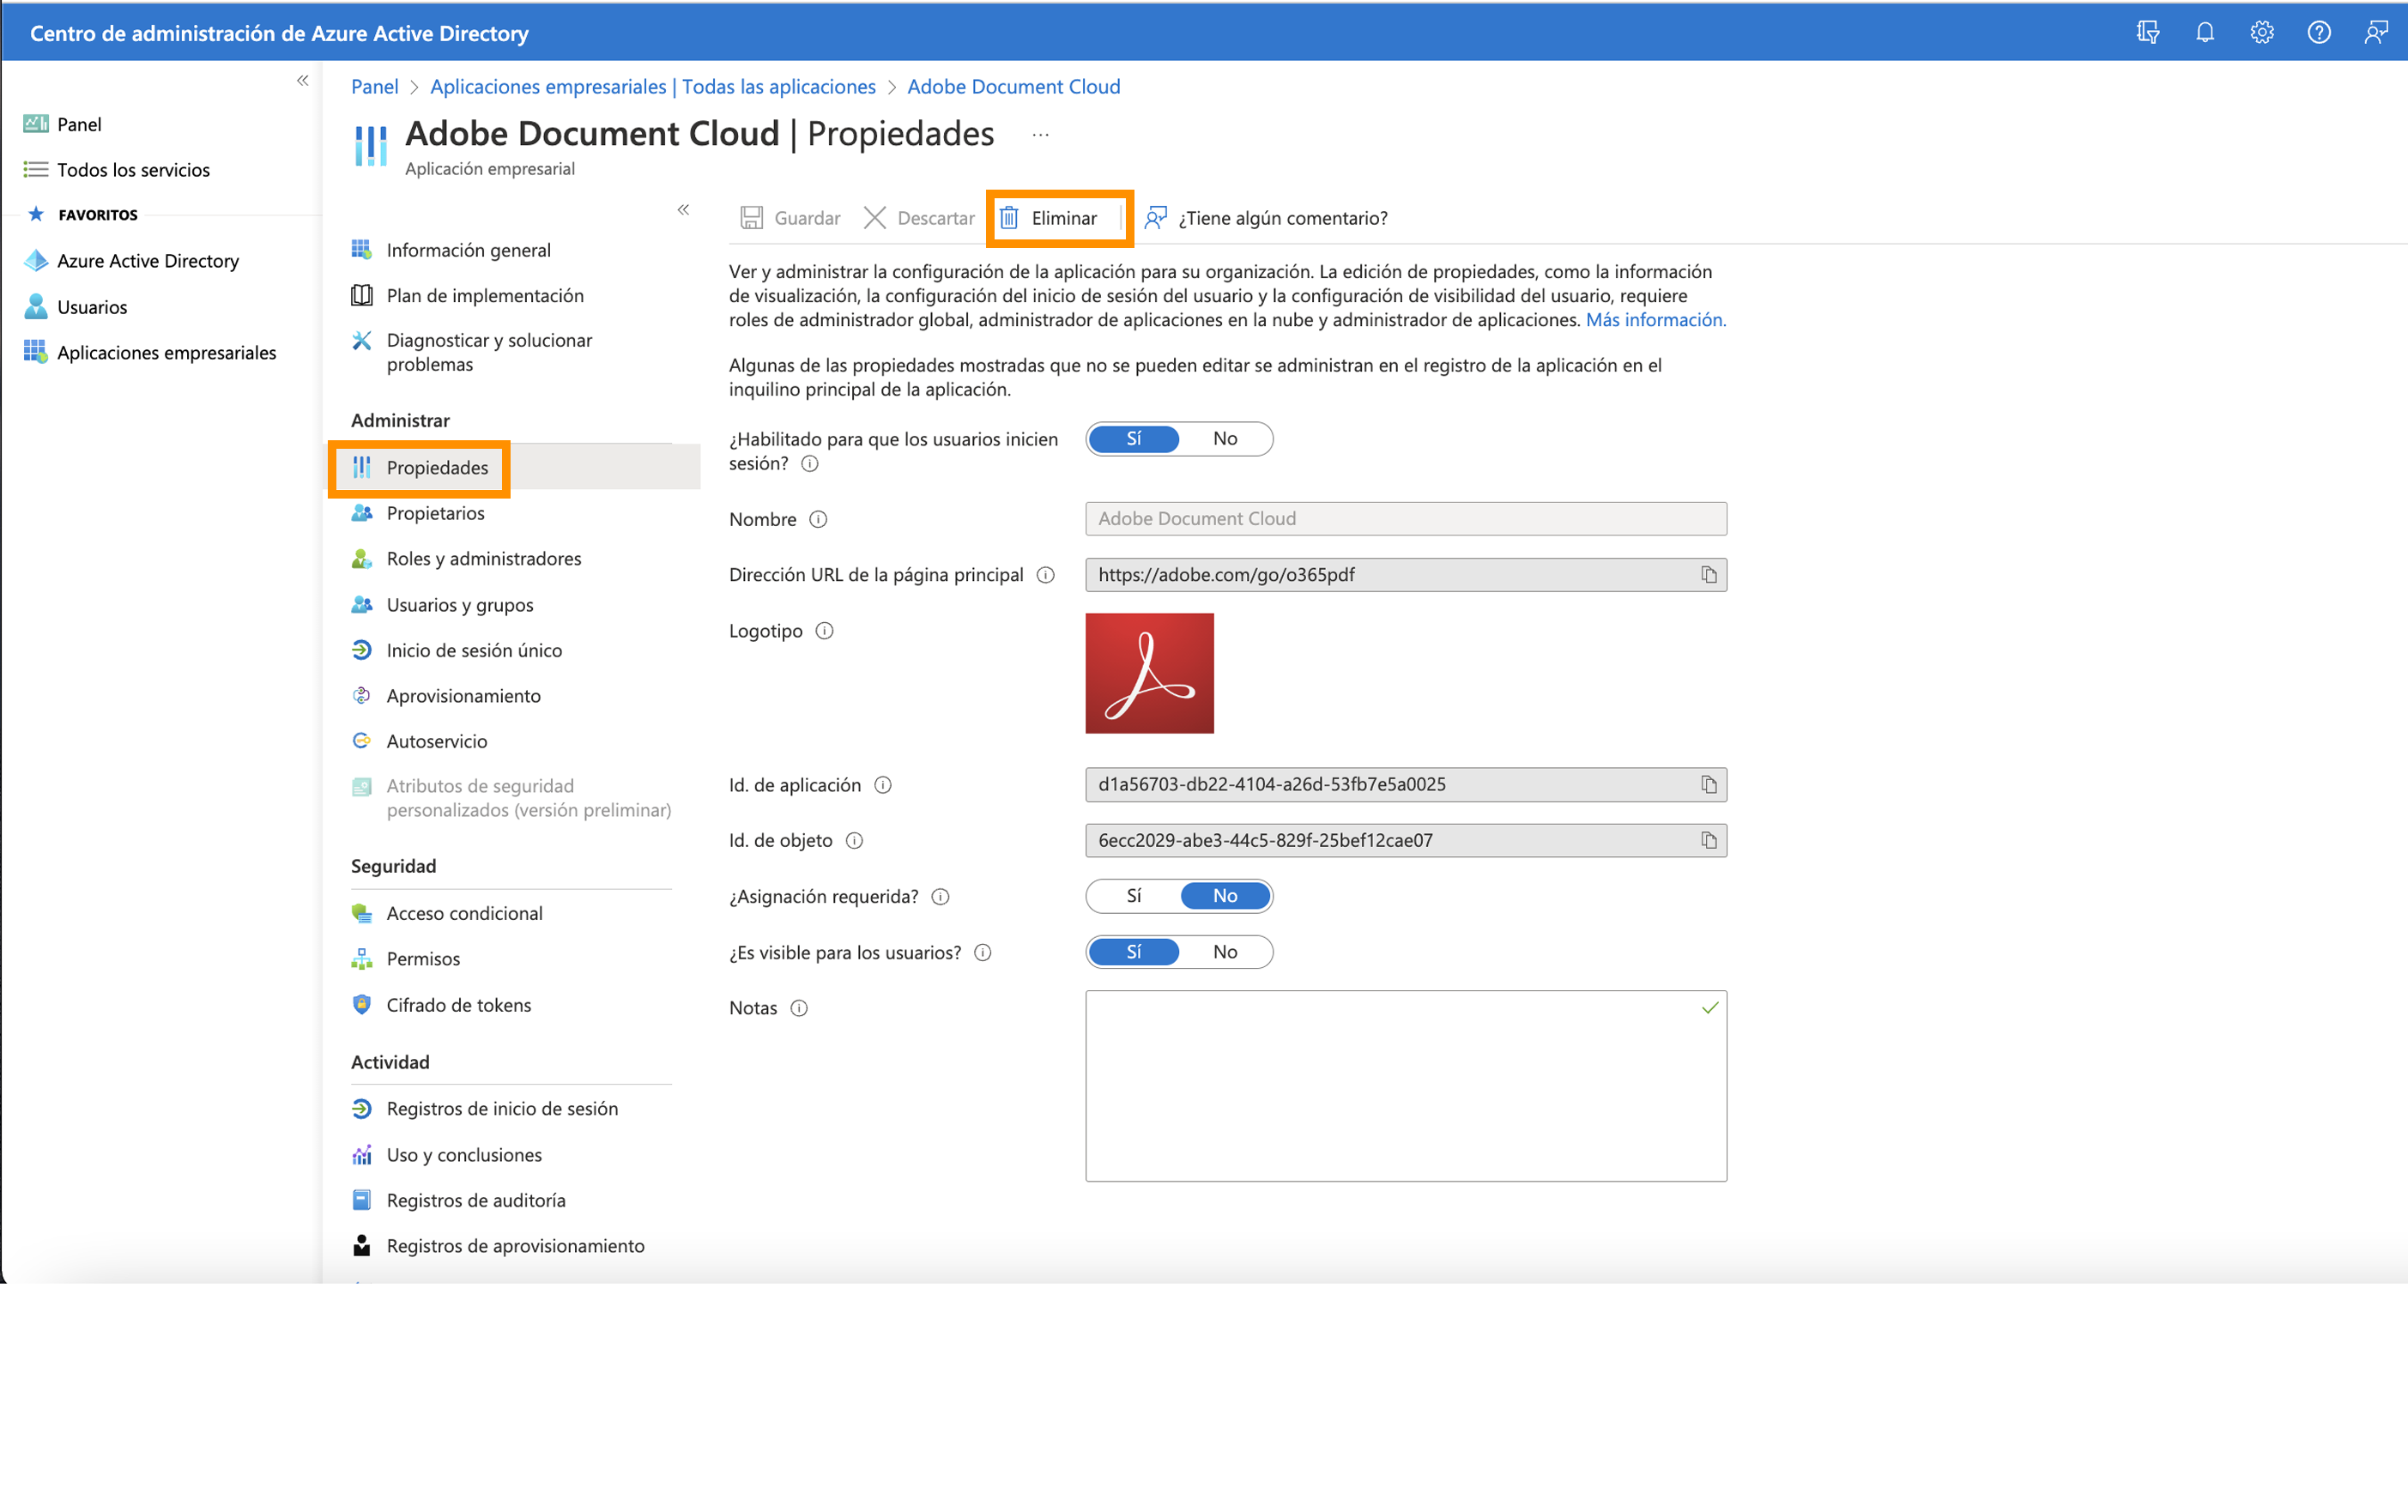The width and height of the screenshot is (2408, 1512).
Task: Open the ellipsis menu next to Propiedades title
Action: click(1040, 134)
